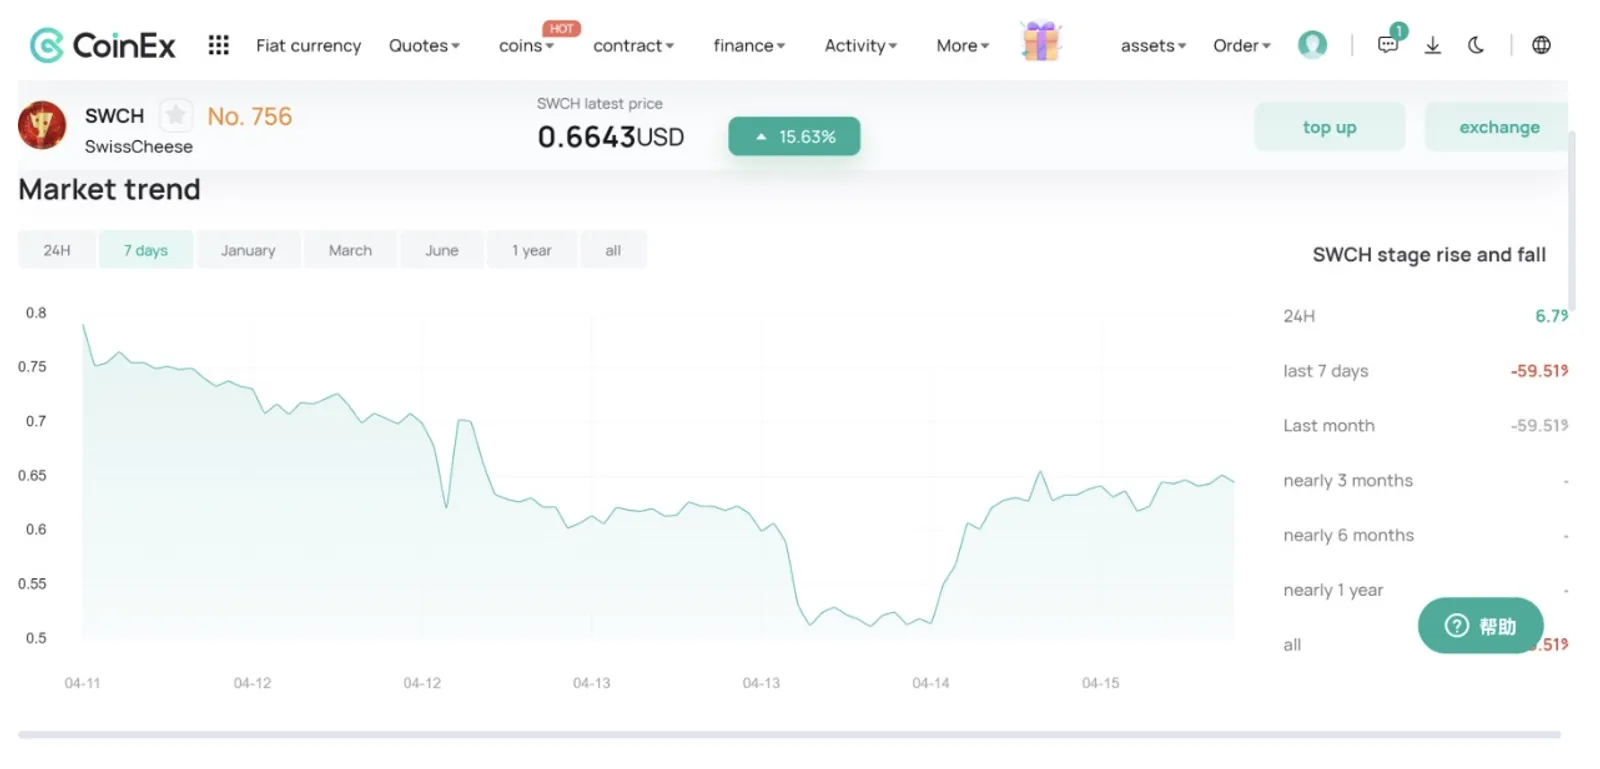Click the horizontal scrollbar at bottom
This screenshot has height=769, width=1600.
tap(789, 735)
